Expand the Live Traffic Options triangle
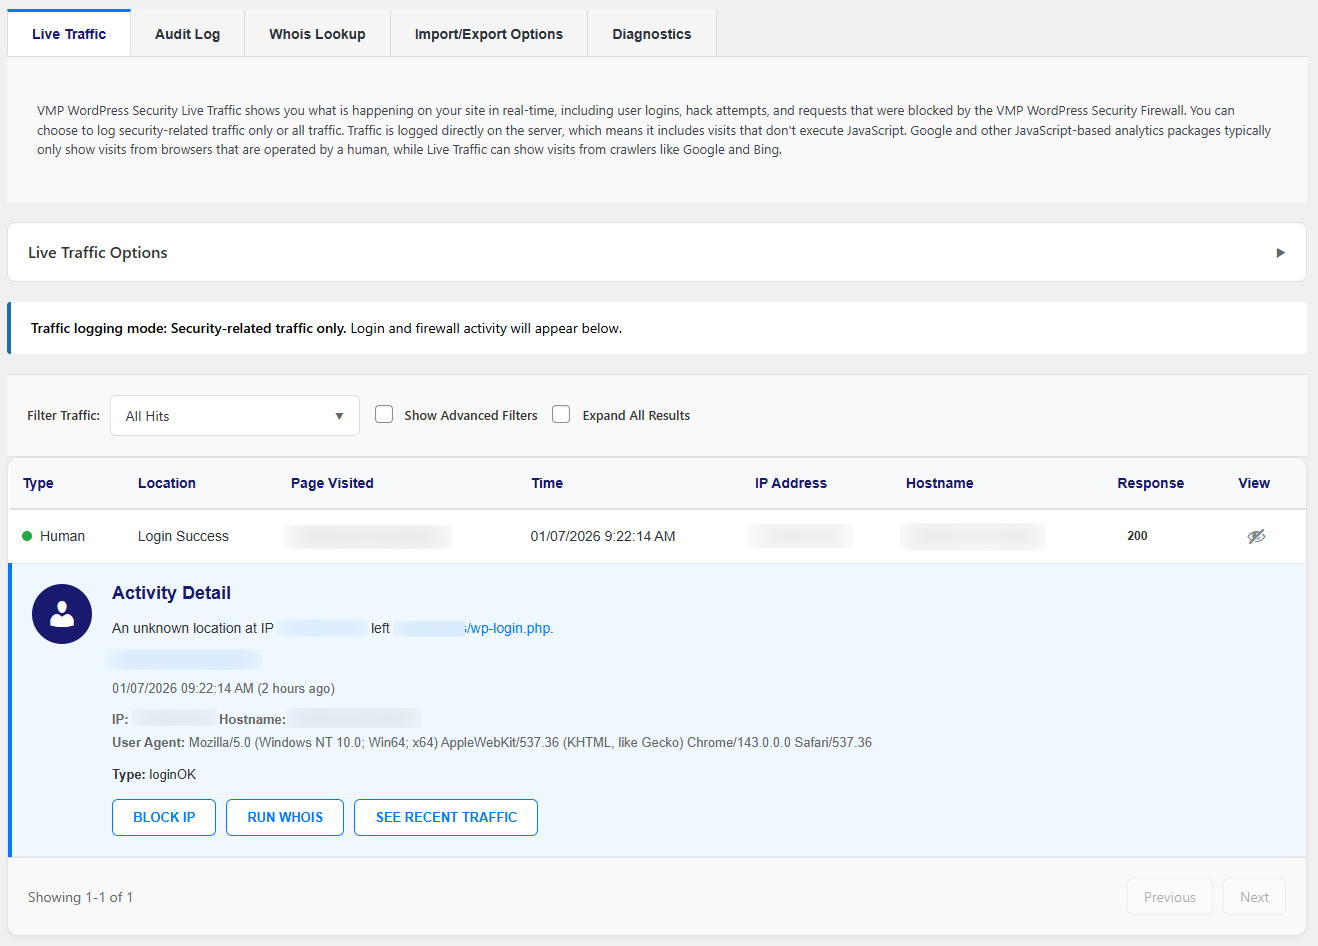This screenshot has height=946, width=1318. click(1280, 253)
